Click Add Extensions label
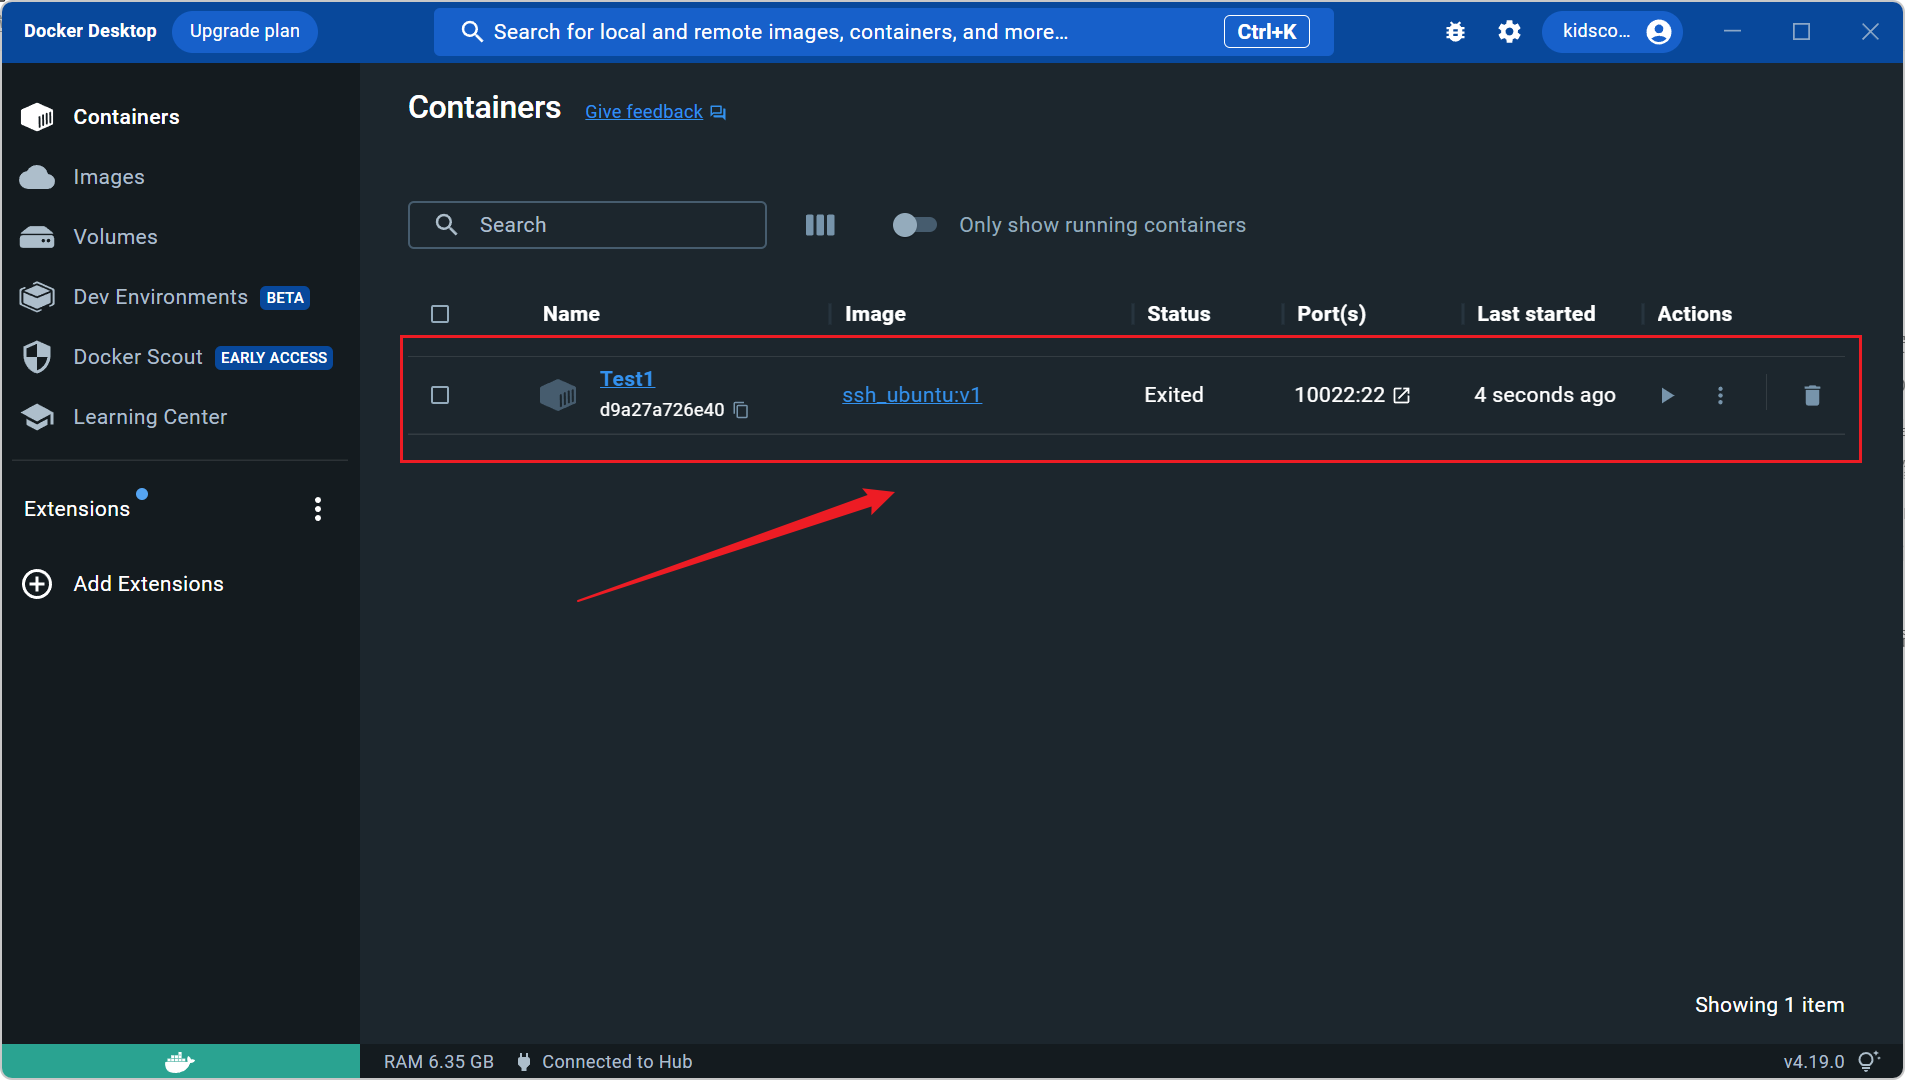 coord(148,584)
